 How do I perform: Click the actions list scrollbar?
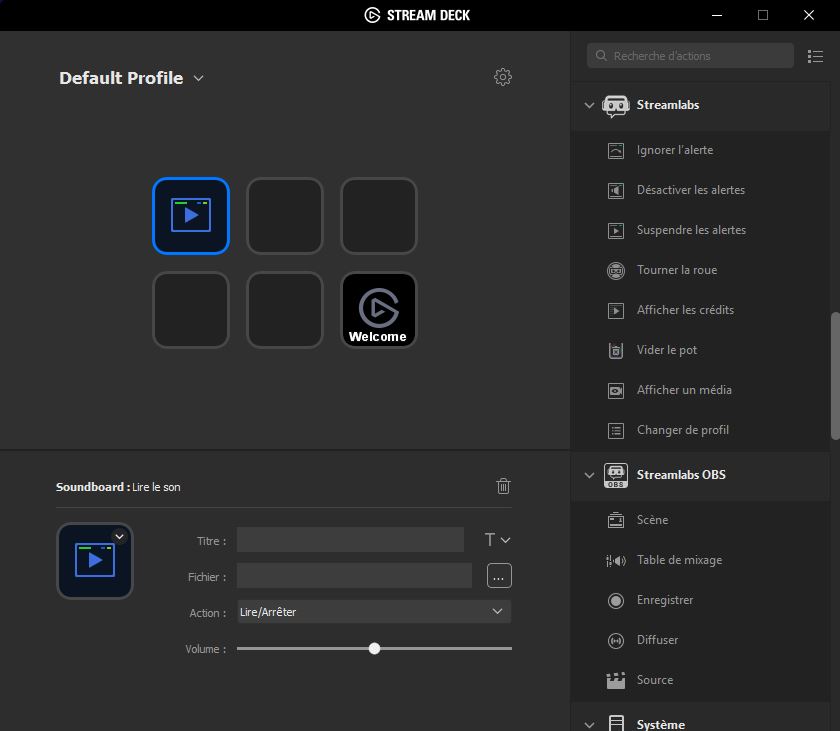835,376
